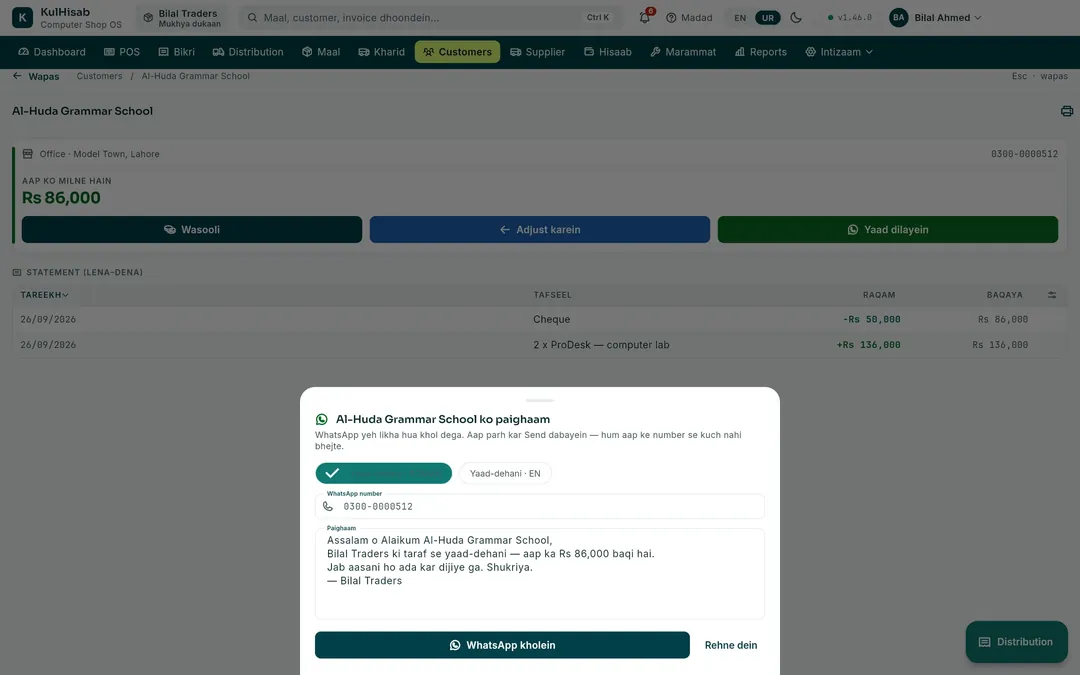Open the Hisaab section

608,52
